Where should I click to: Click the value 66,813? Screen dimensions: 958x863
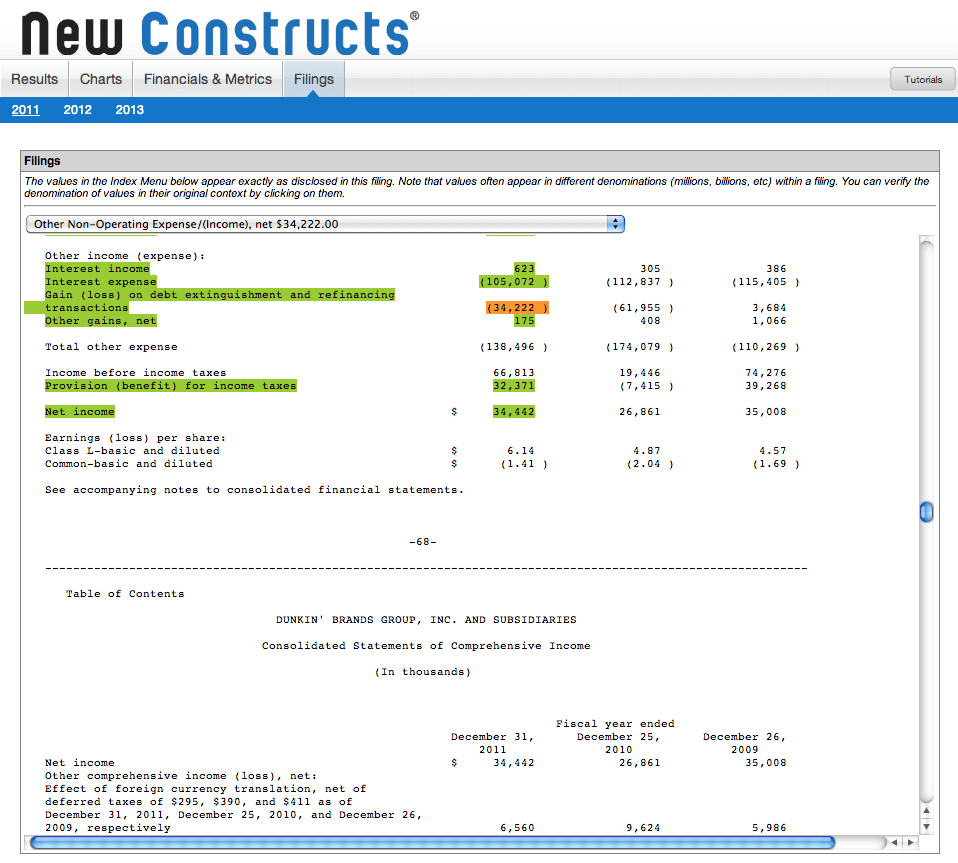coord(514,373)
